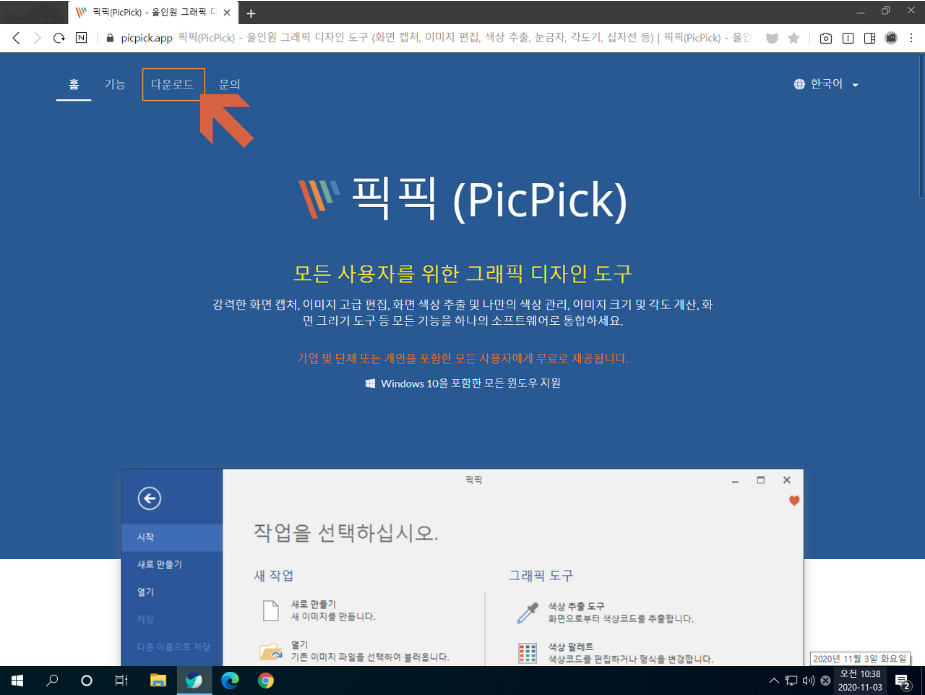The image size is (925, 695).
Task: Bookmark page with the star icon
Action: [x=793, y=38]
